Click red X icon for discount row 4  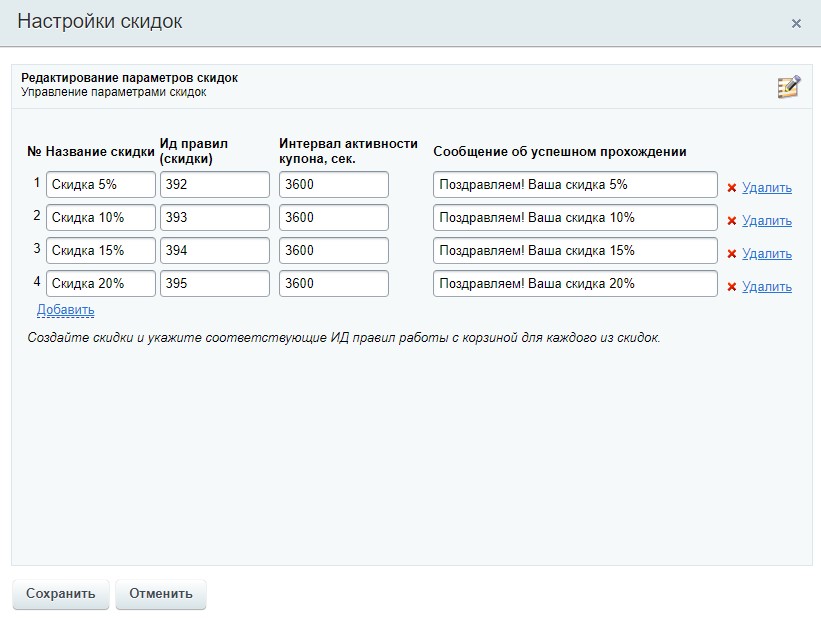[x=732, y=287]
